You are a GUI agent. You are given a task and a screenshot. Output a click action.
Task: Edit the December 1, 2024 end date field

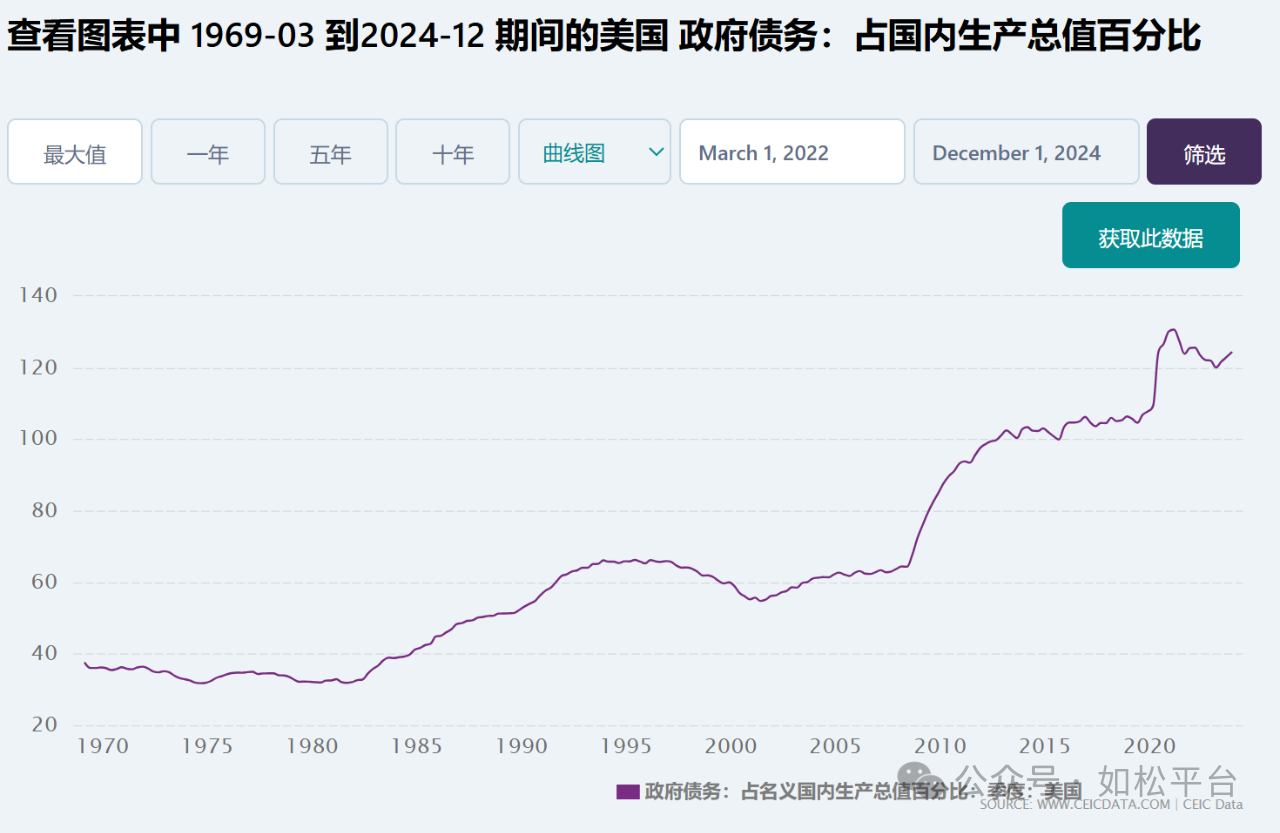(1026, 152)
